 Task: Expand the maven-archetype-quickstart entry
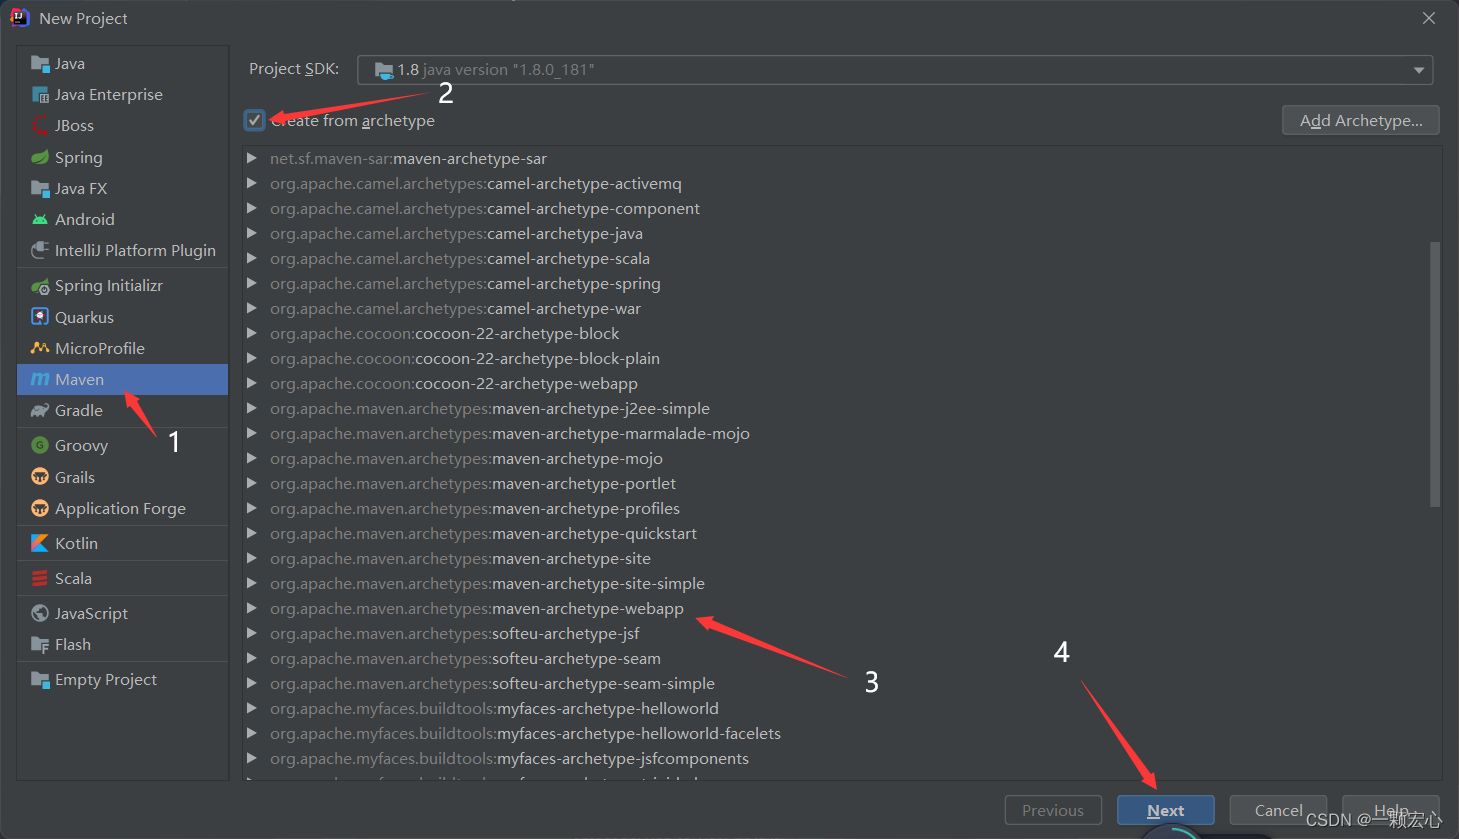pos(252,533)
